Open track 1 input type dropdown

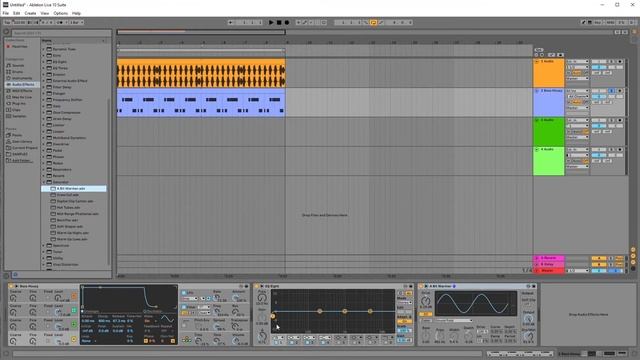(x=578, y=62)
